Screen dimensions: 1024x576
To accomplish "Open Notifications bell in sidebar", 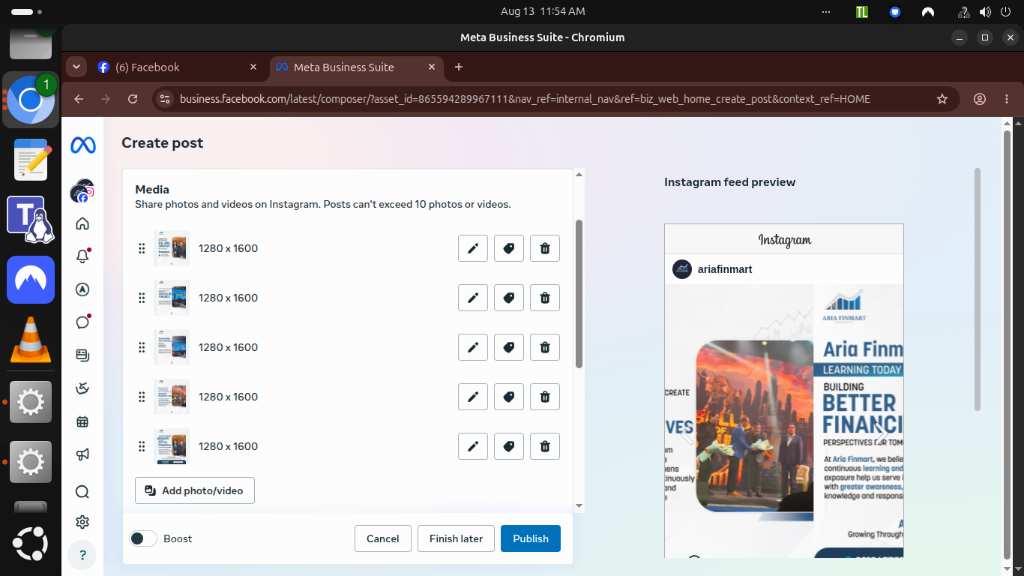I will click(82, 256).
